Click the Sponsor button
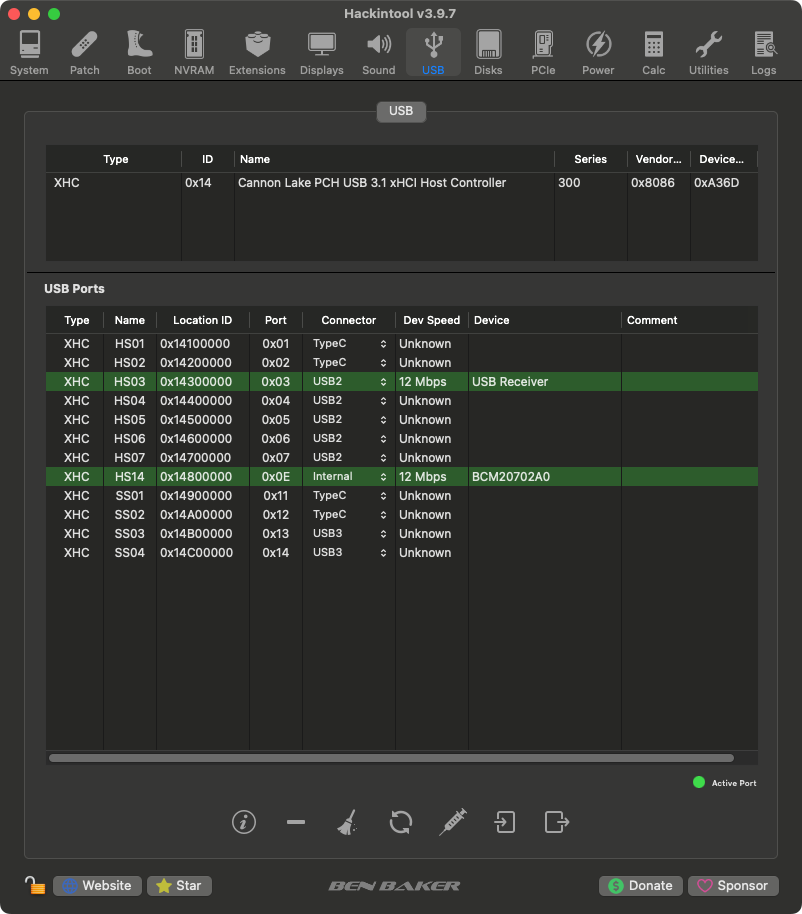802x914 pixels. (733, 885)
